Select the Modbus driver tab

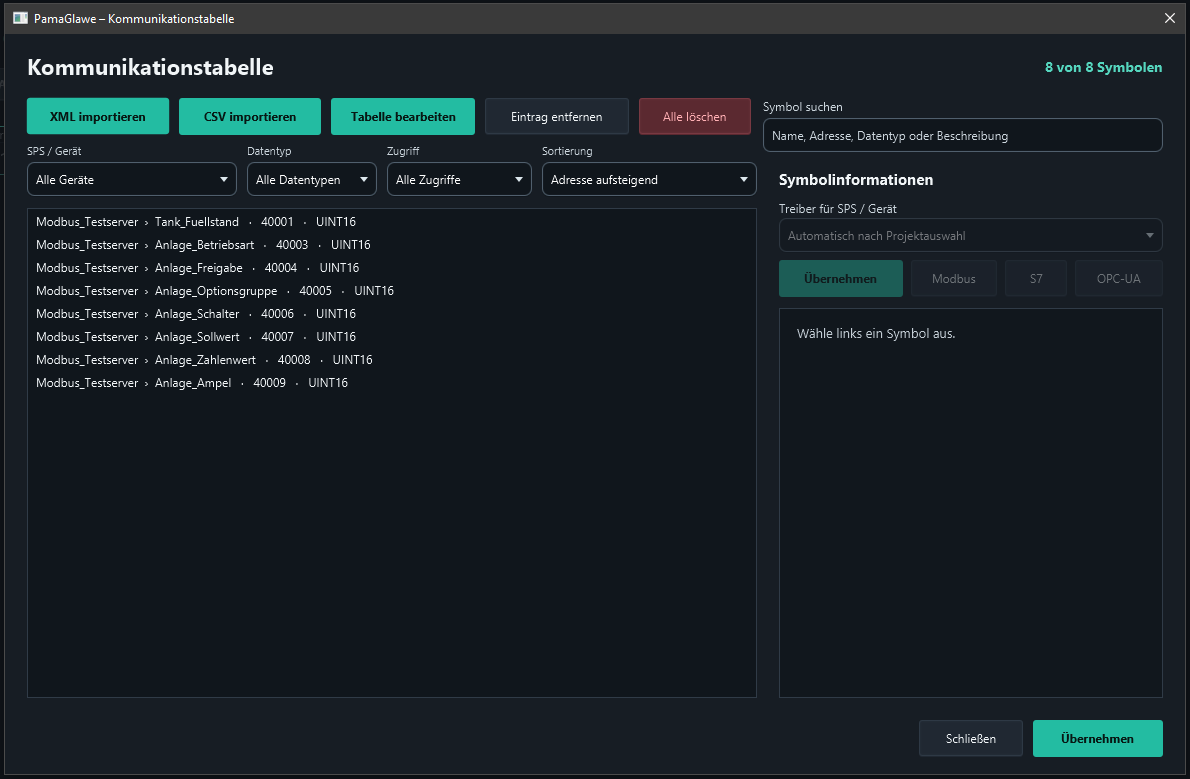point(953,279)
